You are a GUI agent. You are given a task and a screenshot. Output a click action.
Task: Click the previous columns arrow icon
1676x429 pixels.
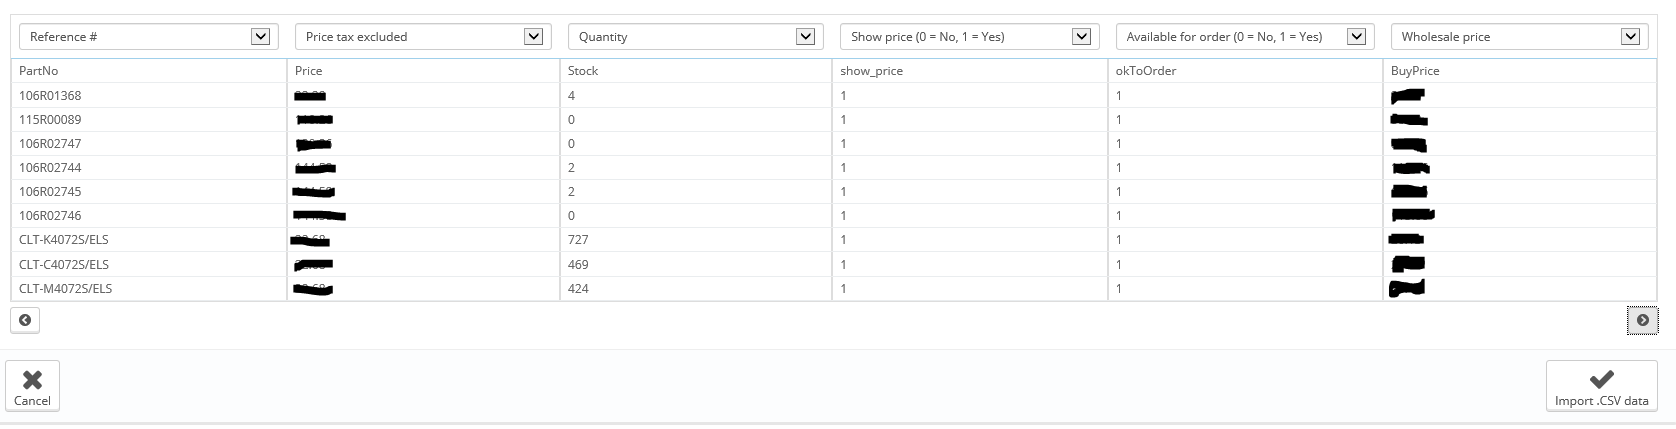pyautogui.click(x=25, y=320)
